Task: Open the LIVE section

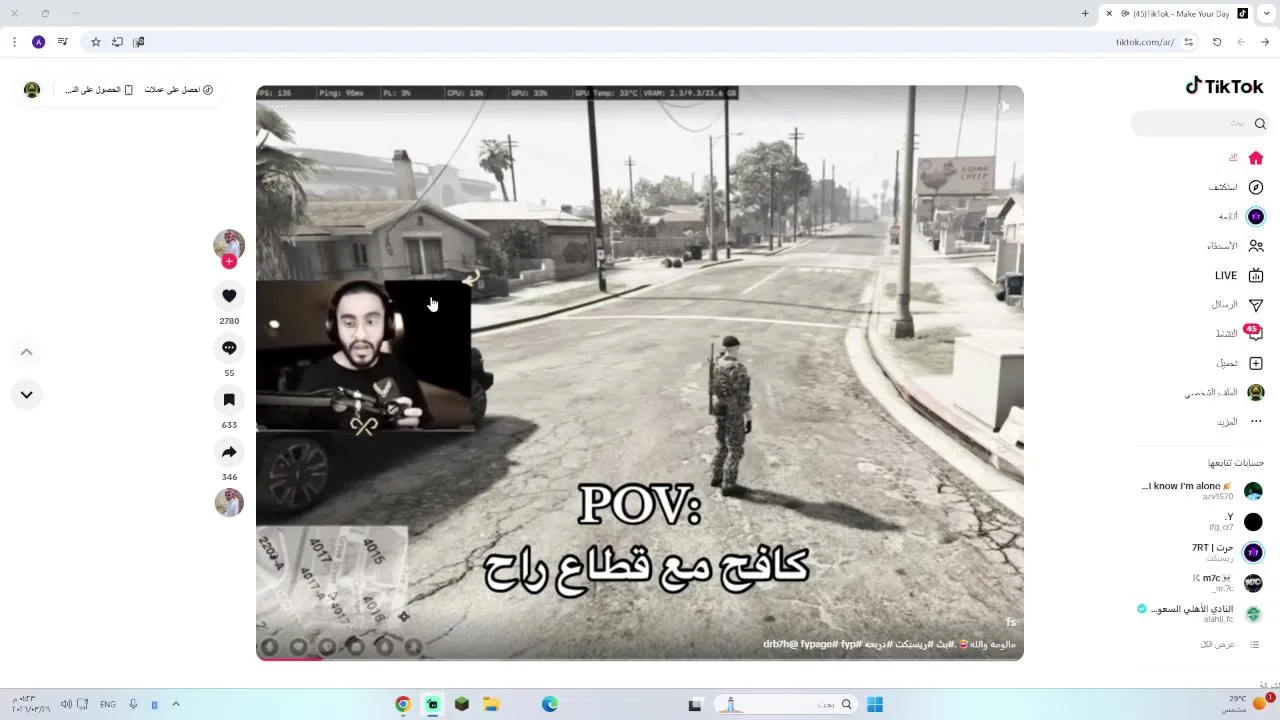Action: pos(1239,275)
